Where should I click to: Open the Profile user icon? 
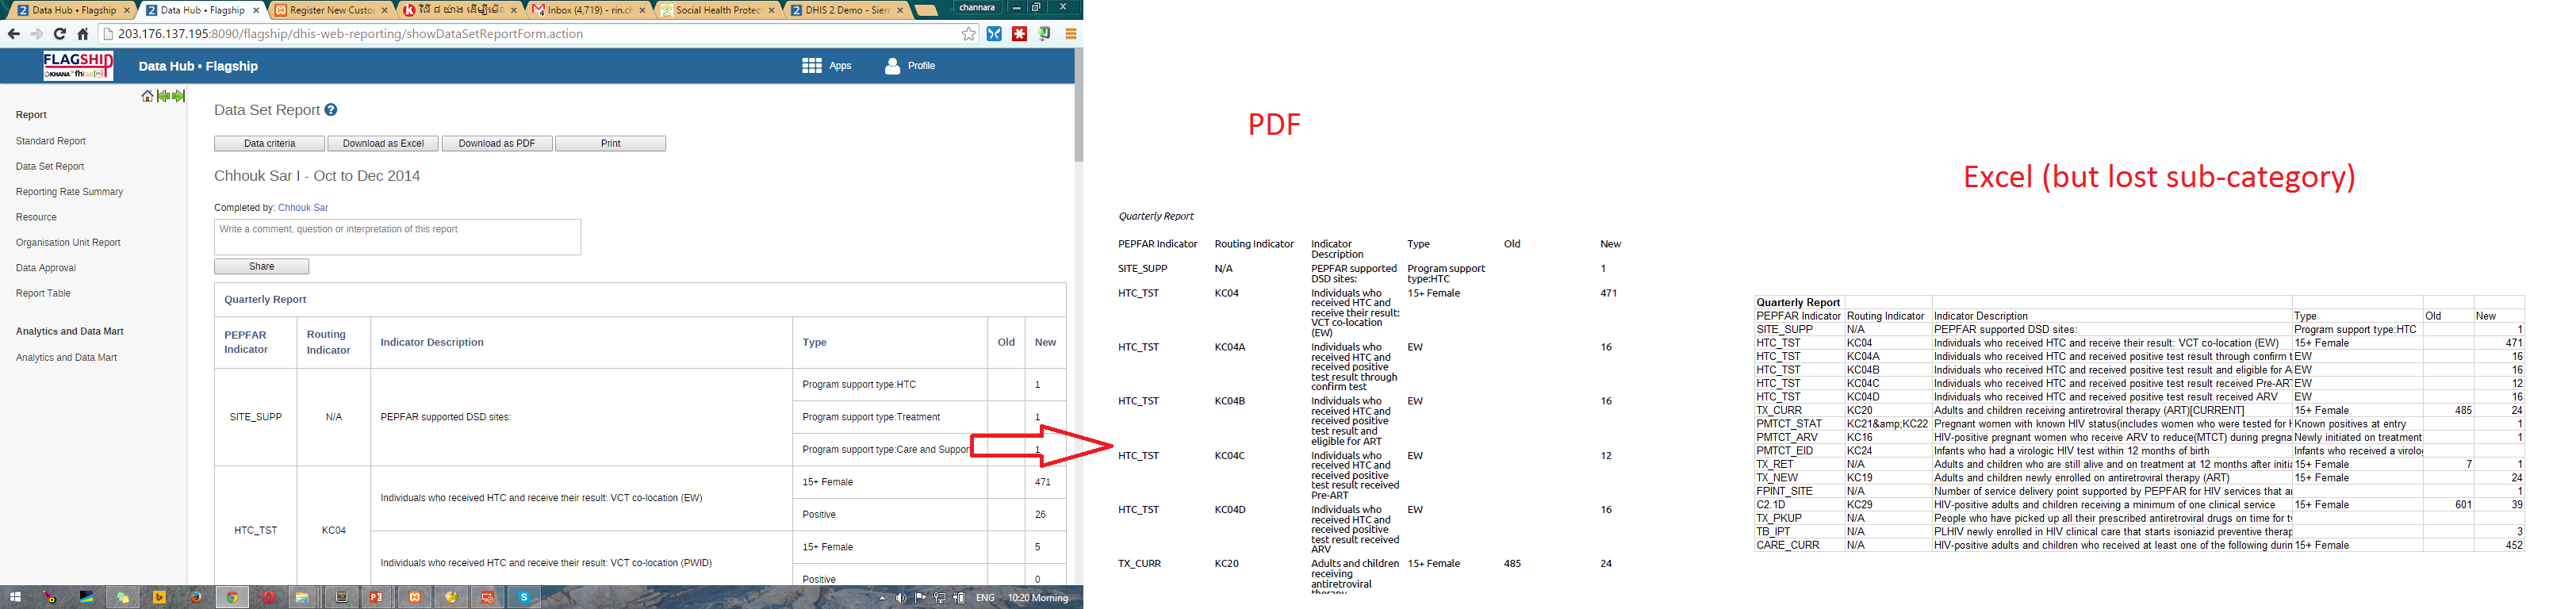coord(892,66)
